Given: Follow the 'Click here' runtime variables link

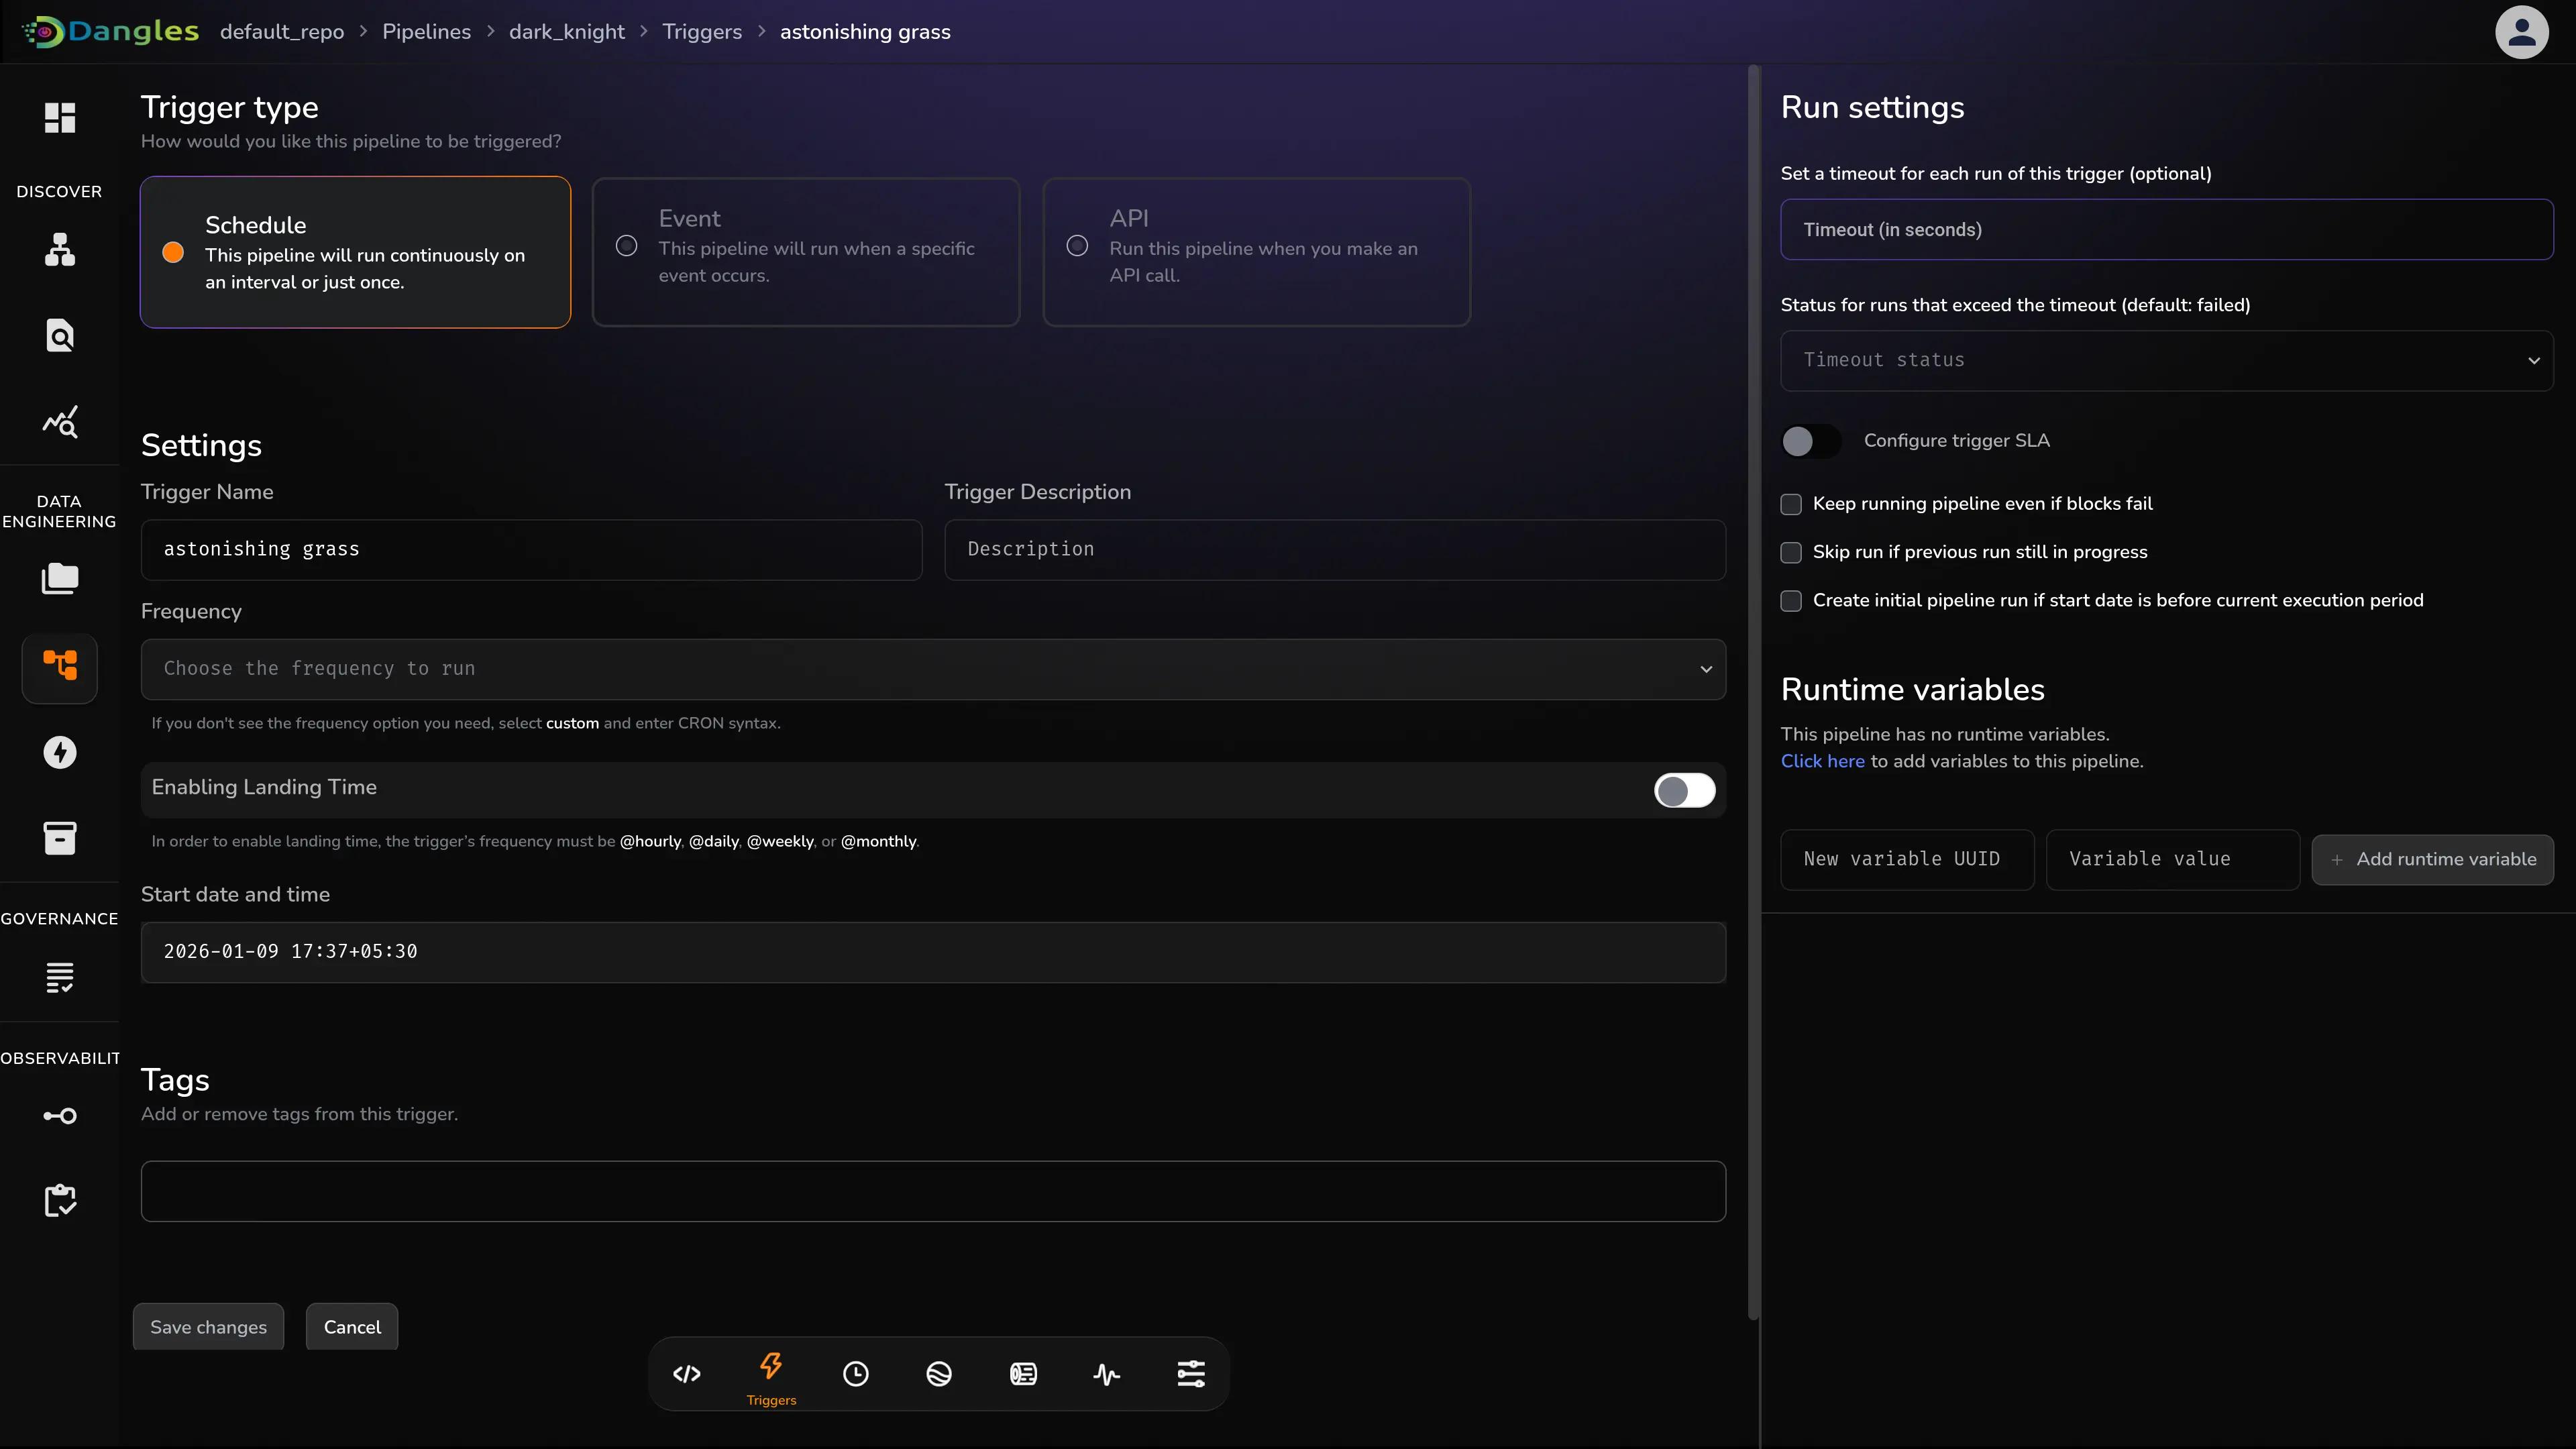Looking at the screenshot, I should click(1822, 761).
